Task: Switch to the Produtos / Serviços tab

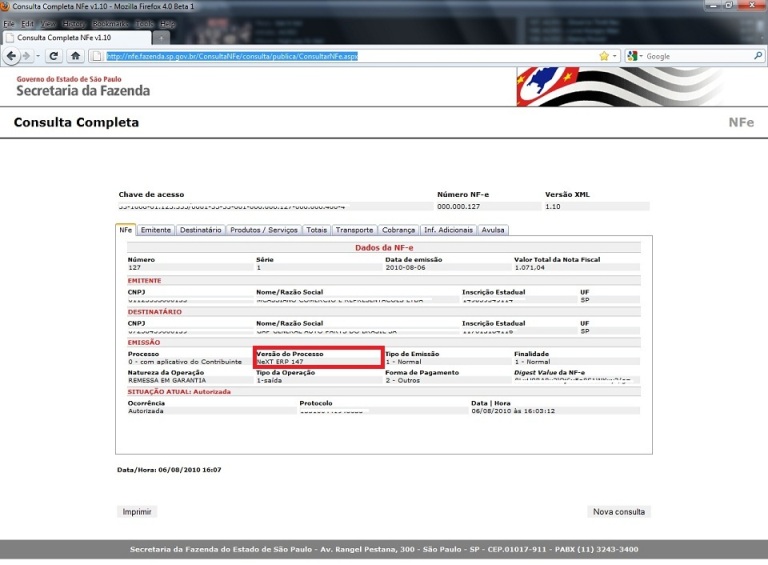Action: pyautogui.click(x=264, y=230)
